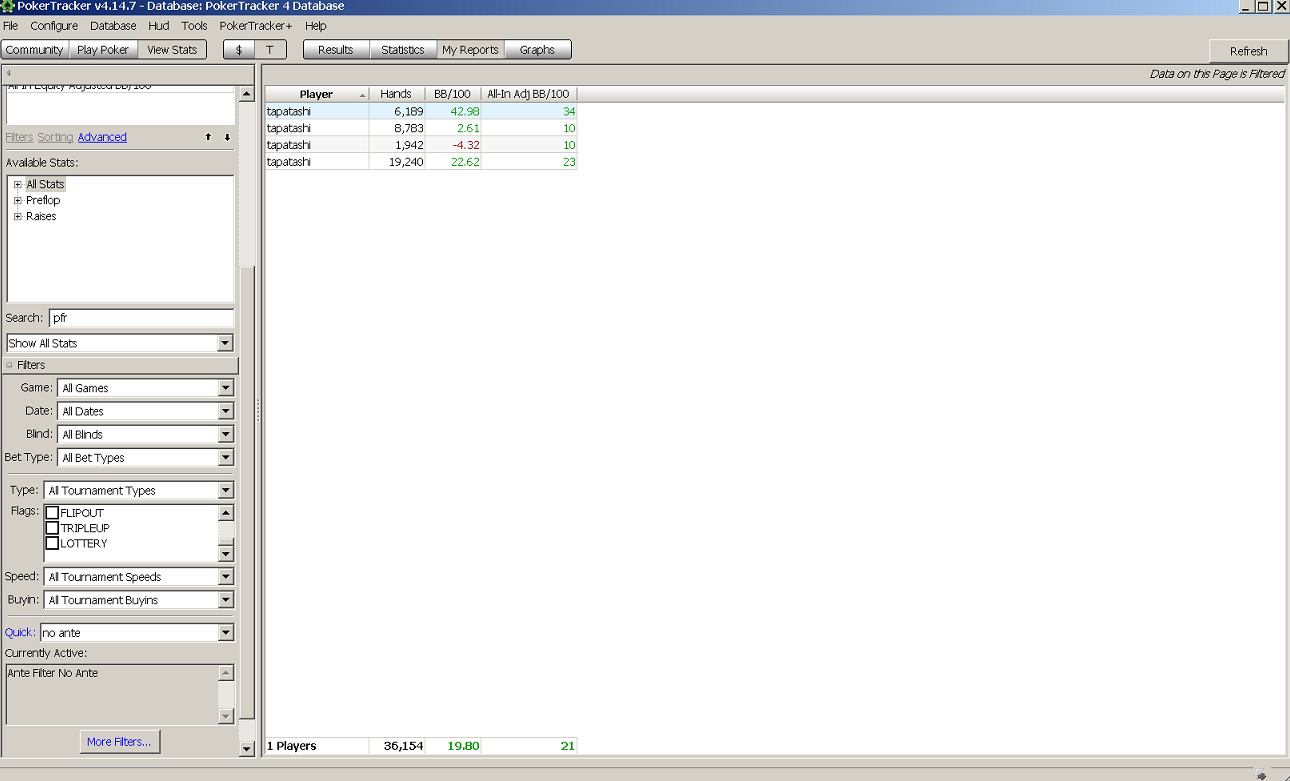Sort by the Hands column header
Image resolution: width=1290 pixels, height=781 pixels.
point(397,94)
